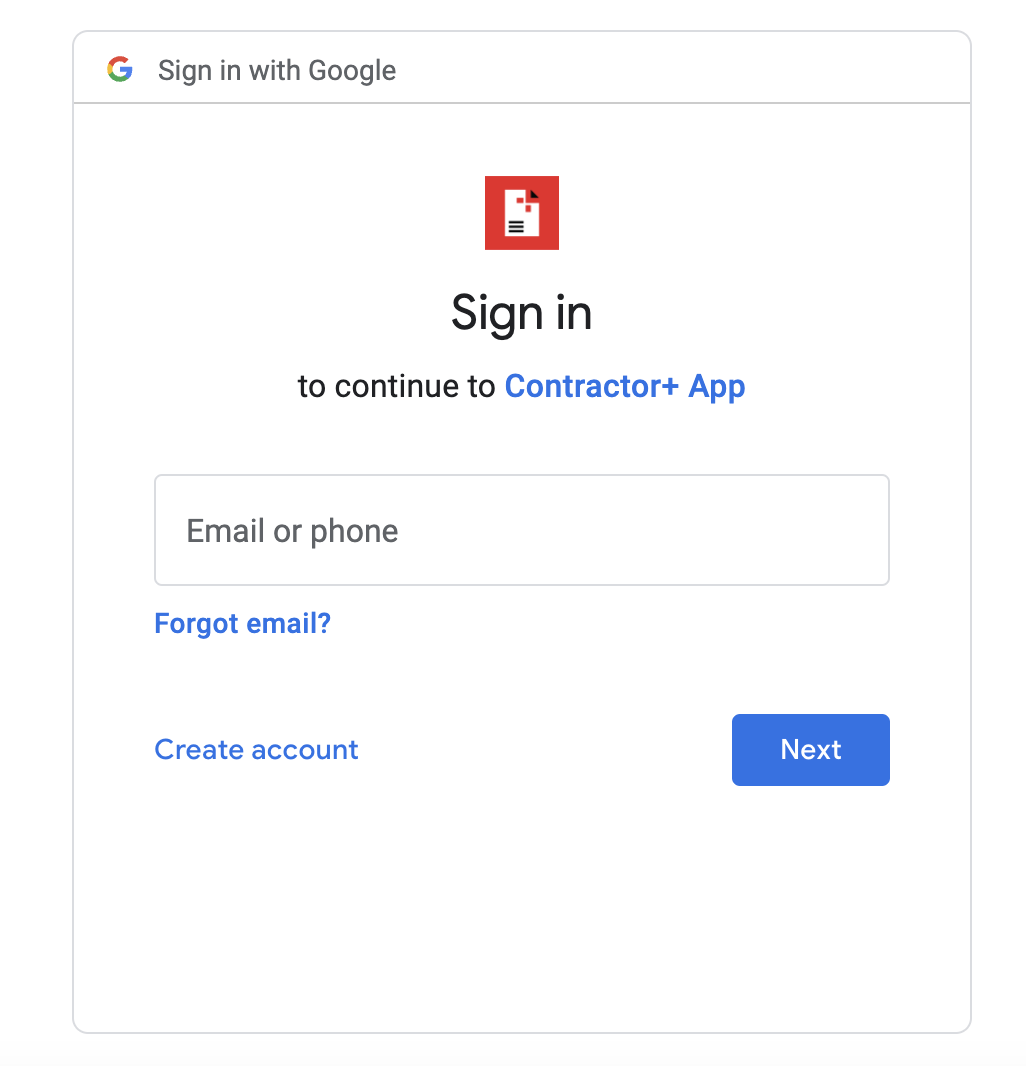Image resolution: width=1026 pixels, height=1066 pixels.
Task: Click the dialog header bar beside the title
Action: tap(680, 68)
